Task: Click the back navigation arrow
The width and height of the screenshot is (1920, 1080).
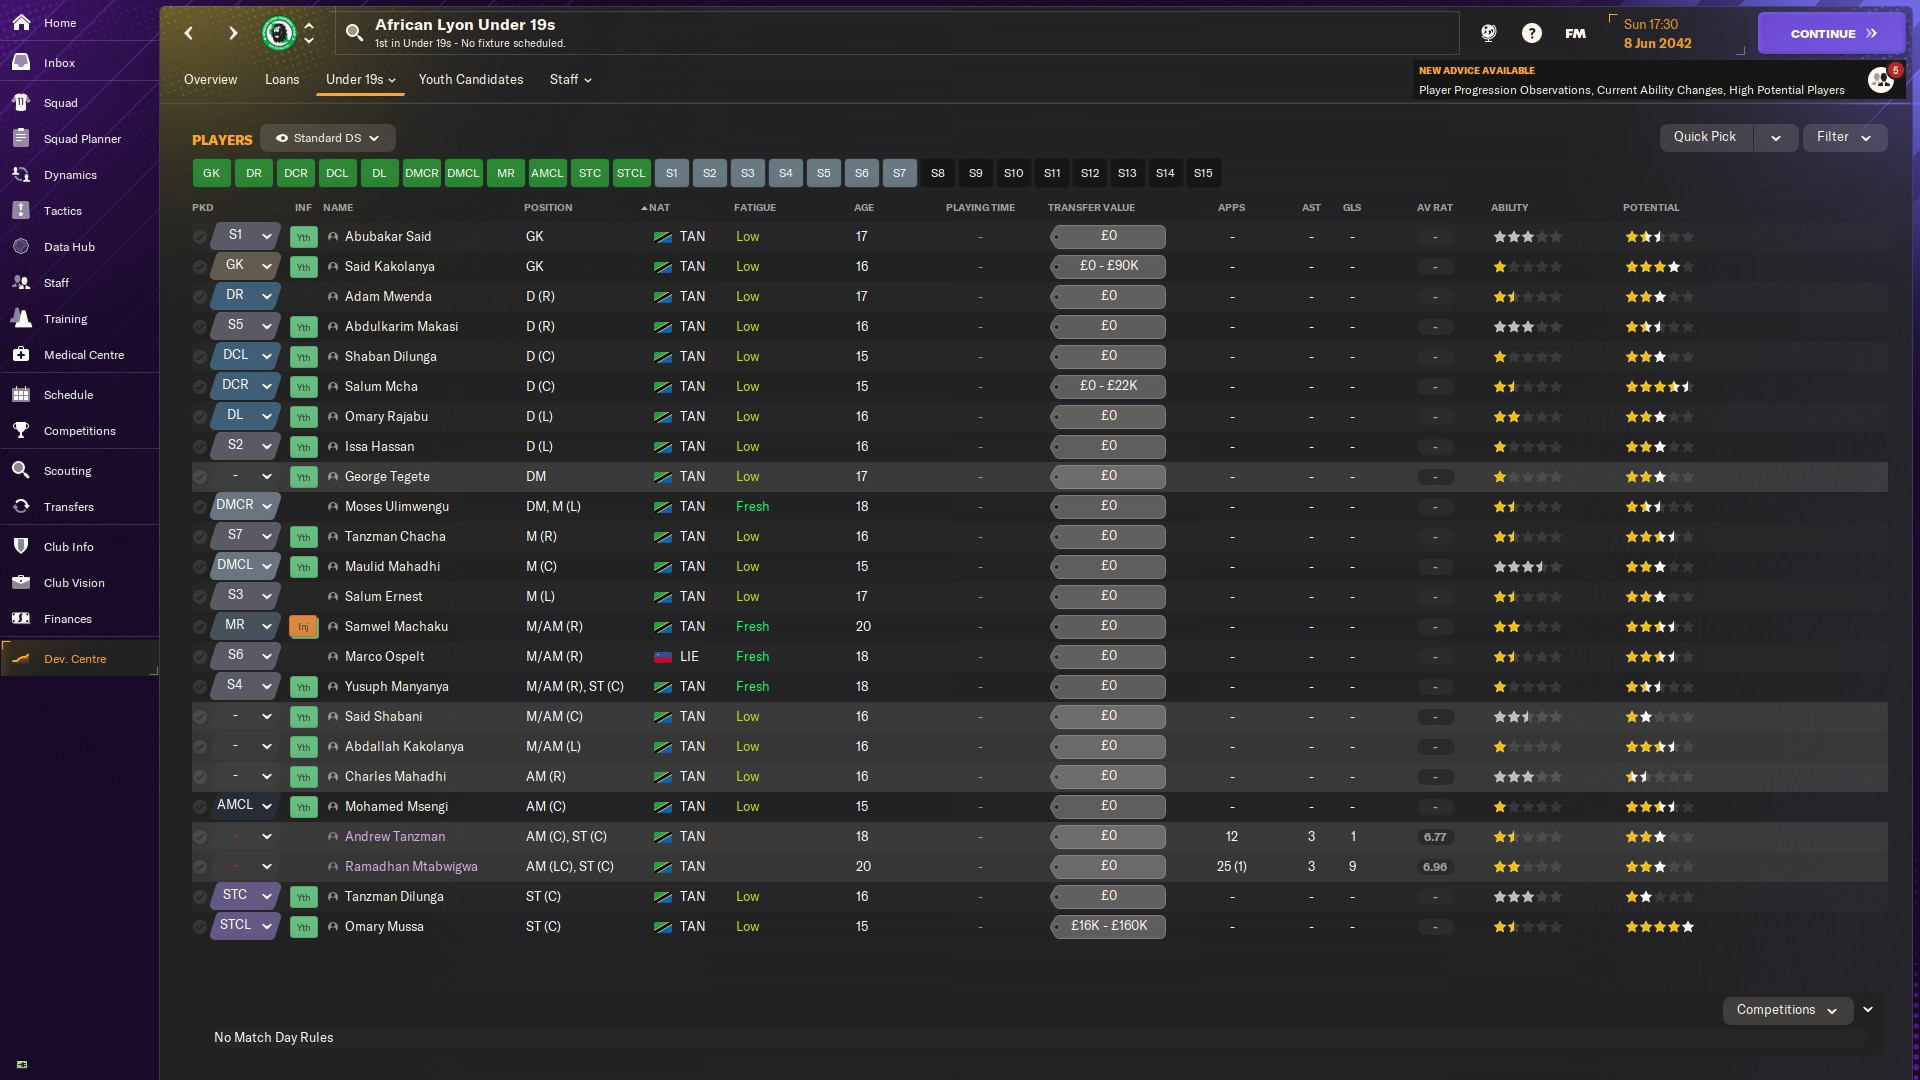Action: tap(189, 33)
